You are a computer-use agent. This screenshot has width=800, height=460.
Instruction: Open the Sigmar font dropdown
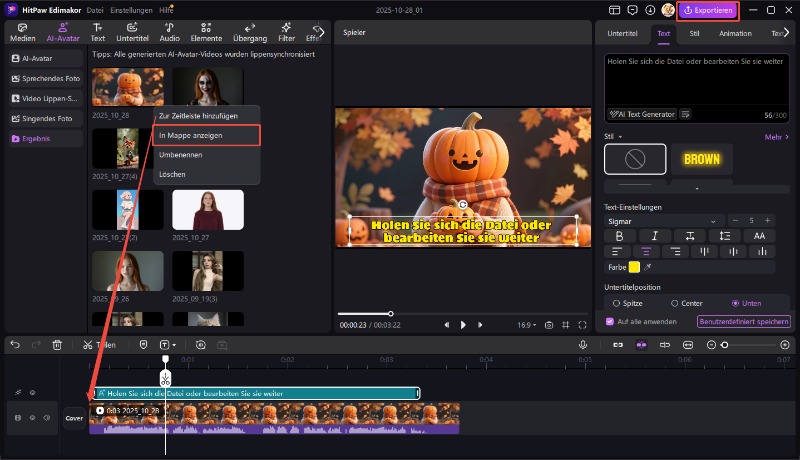tap(662, 221)
